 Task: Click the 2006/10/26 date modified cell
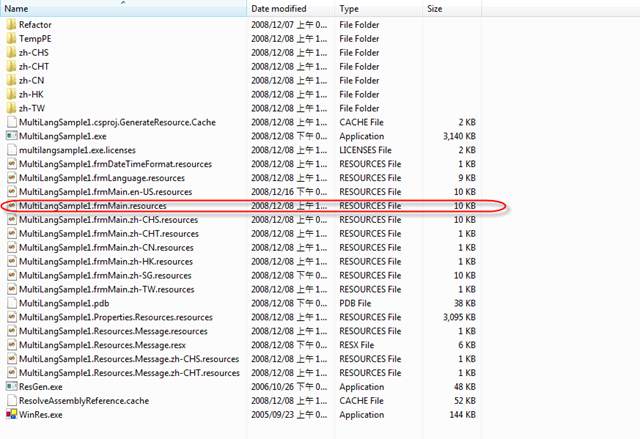(x=289, y=386)
